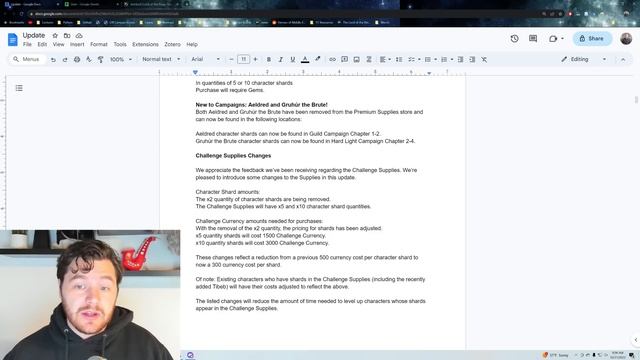Star the Update document

coord(55,36)
